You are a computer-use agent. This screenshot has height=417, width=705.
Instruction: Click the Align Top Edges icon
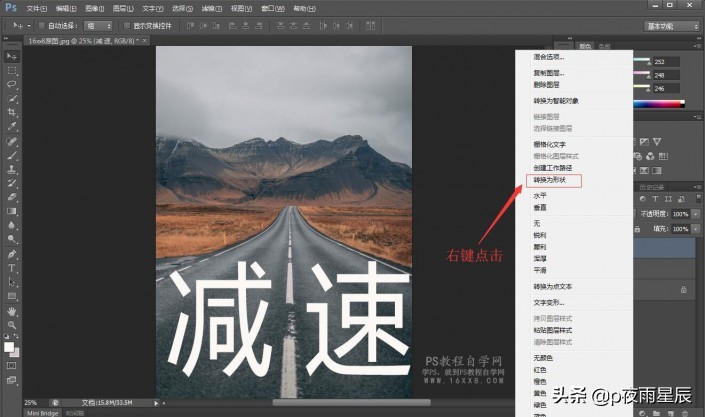click(x=190, y=26)
